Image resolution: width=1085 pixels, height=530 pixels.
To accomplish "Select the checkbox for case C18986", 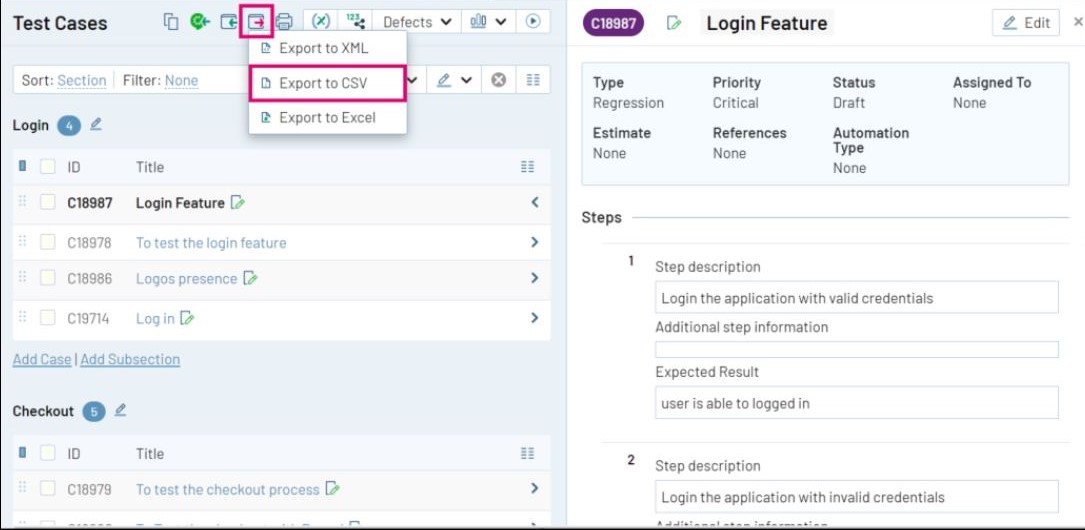I will (48, 279).
